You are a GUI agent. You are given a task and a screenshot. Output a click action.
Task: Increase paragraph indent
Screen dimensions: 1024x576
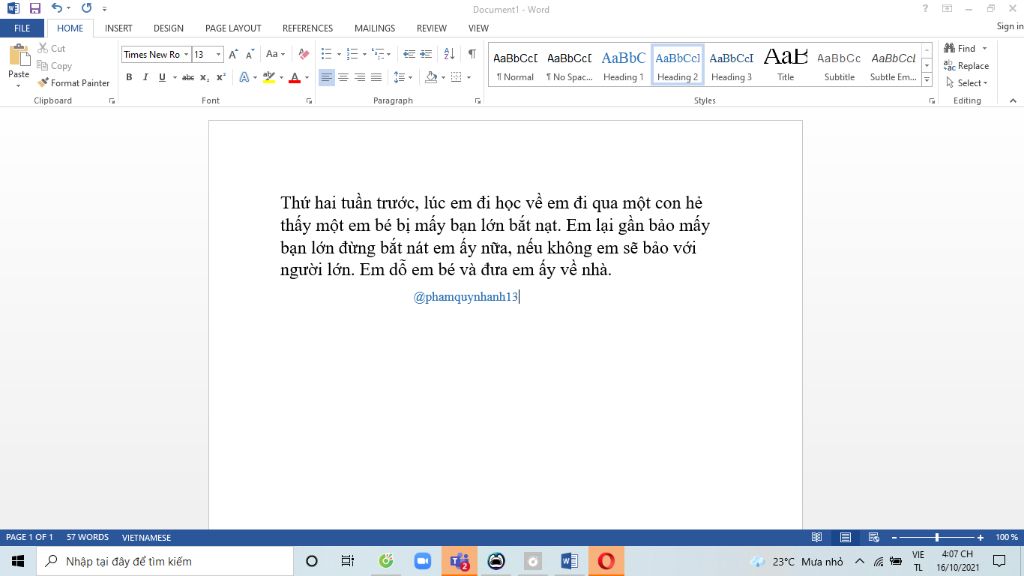(426, 54)
